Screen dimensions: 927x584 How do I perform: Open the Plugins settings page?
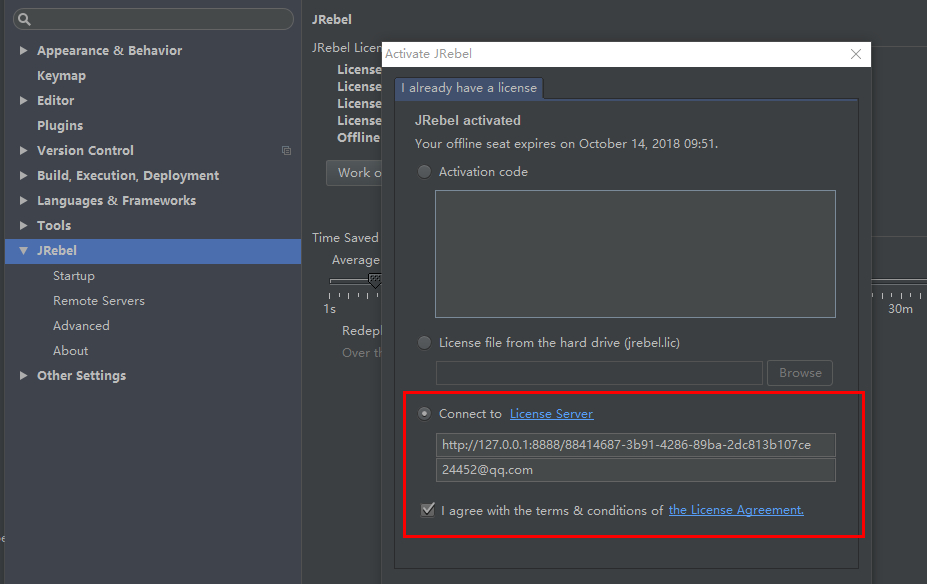click(60, 125)
